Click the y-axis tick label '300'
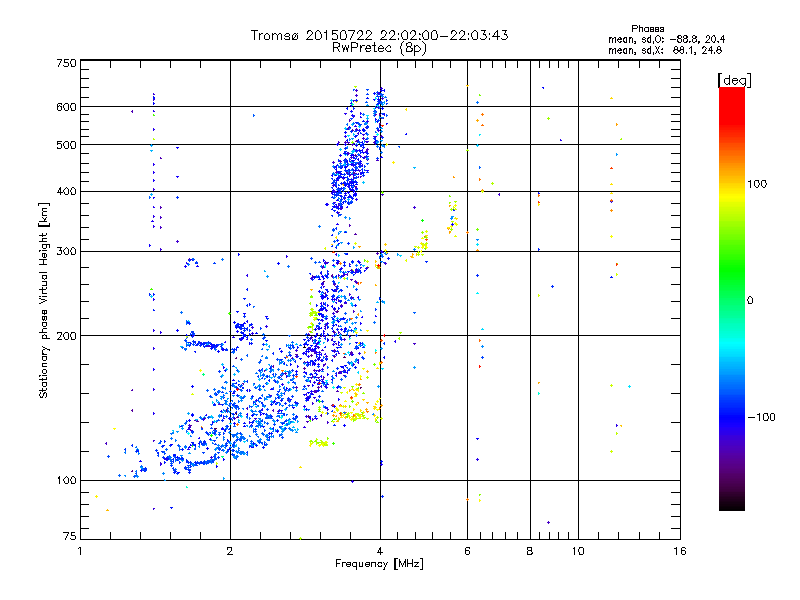This screenshot has height=600, width=800. tap(66, 251)
